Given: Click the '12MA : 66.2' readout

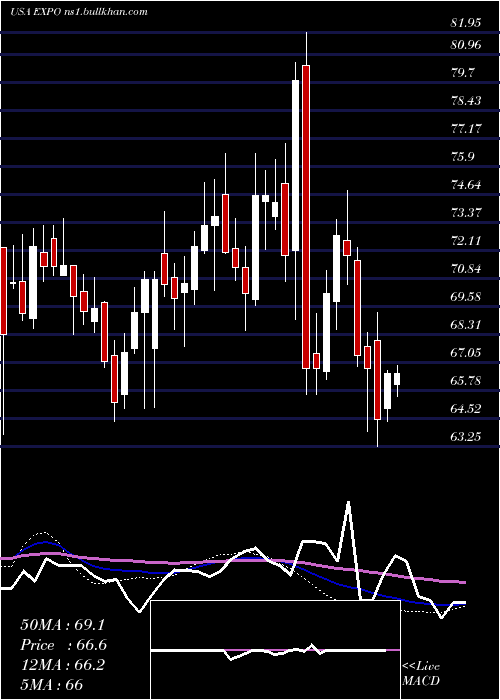Looking at the screenshot, I should click(x=62, y=665).
